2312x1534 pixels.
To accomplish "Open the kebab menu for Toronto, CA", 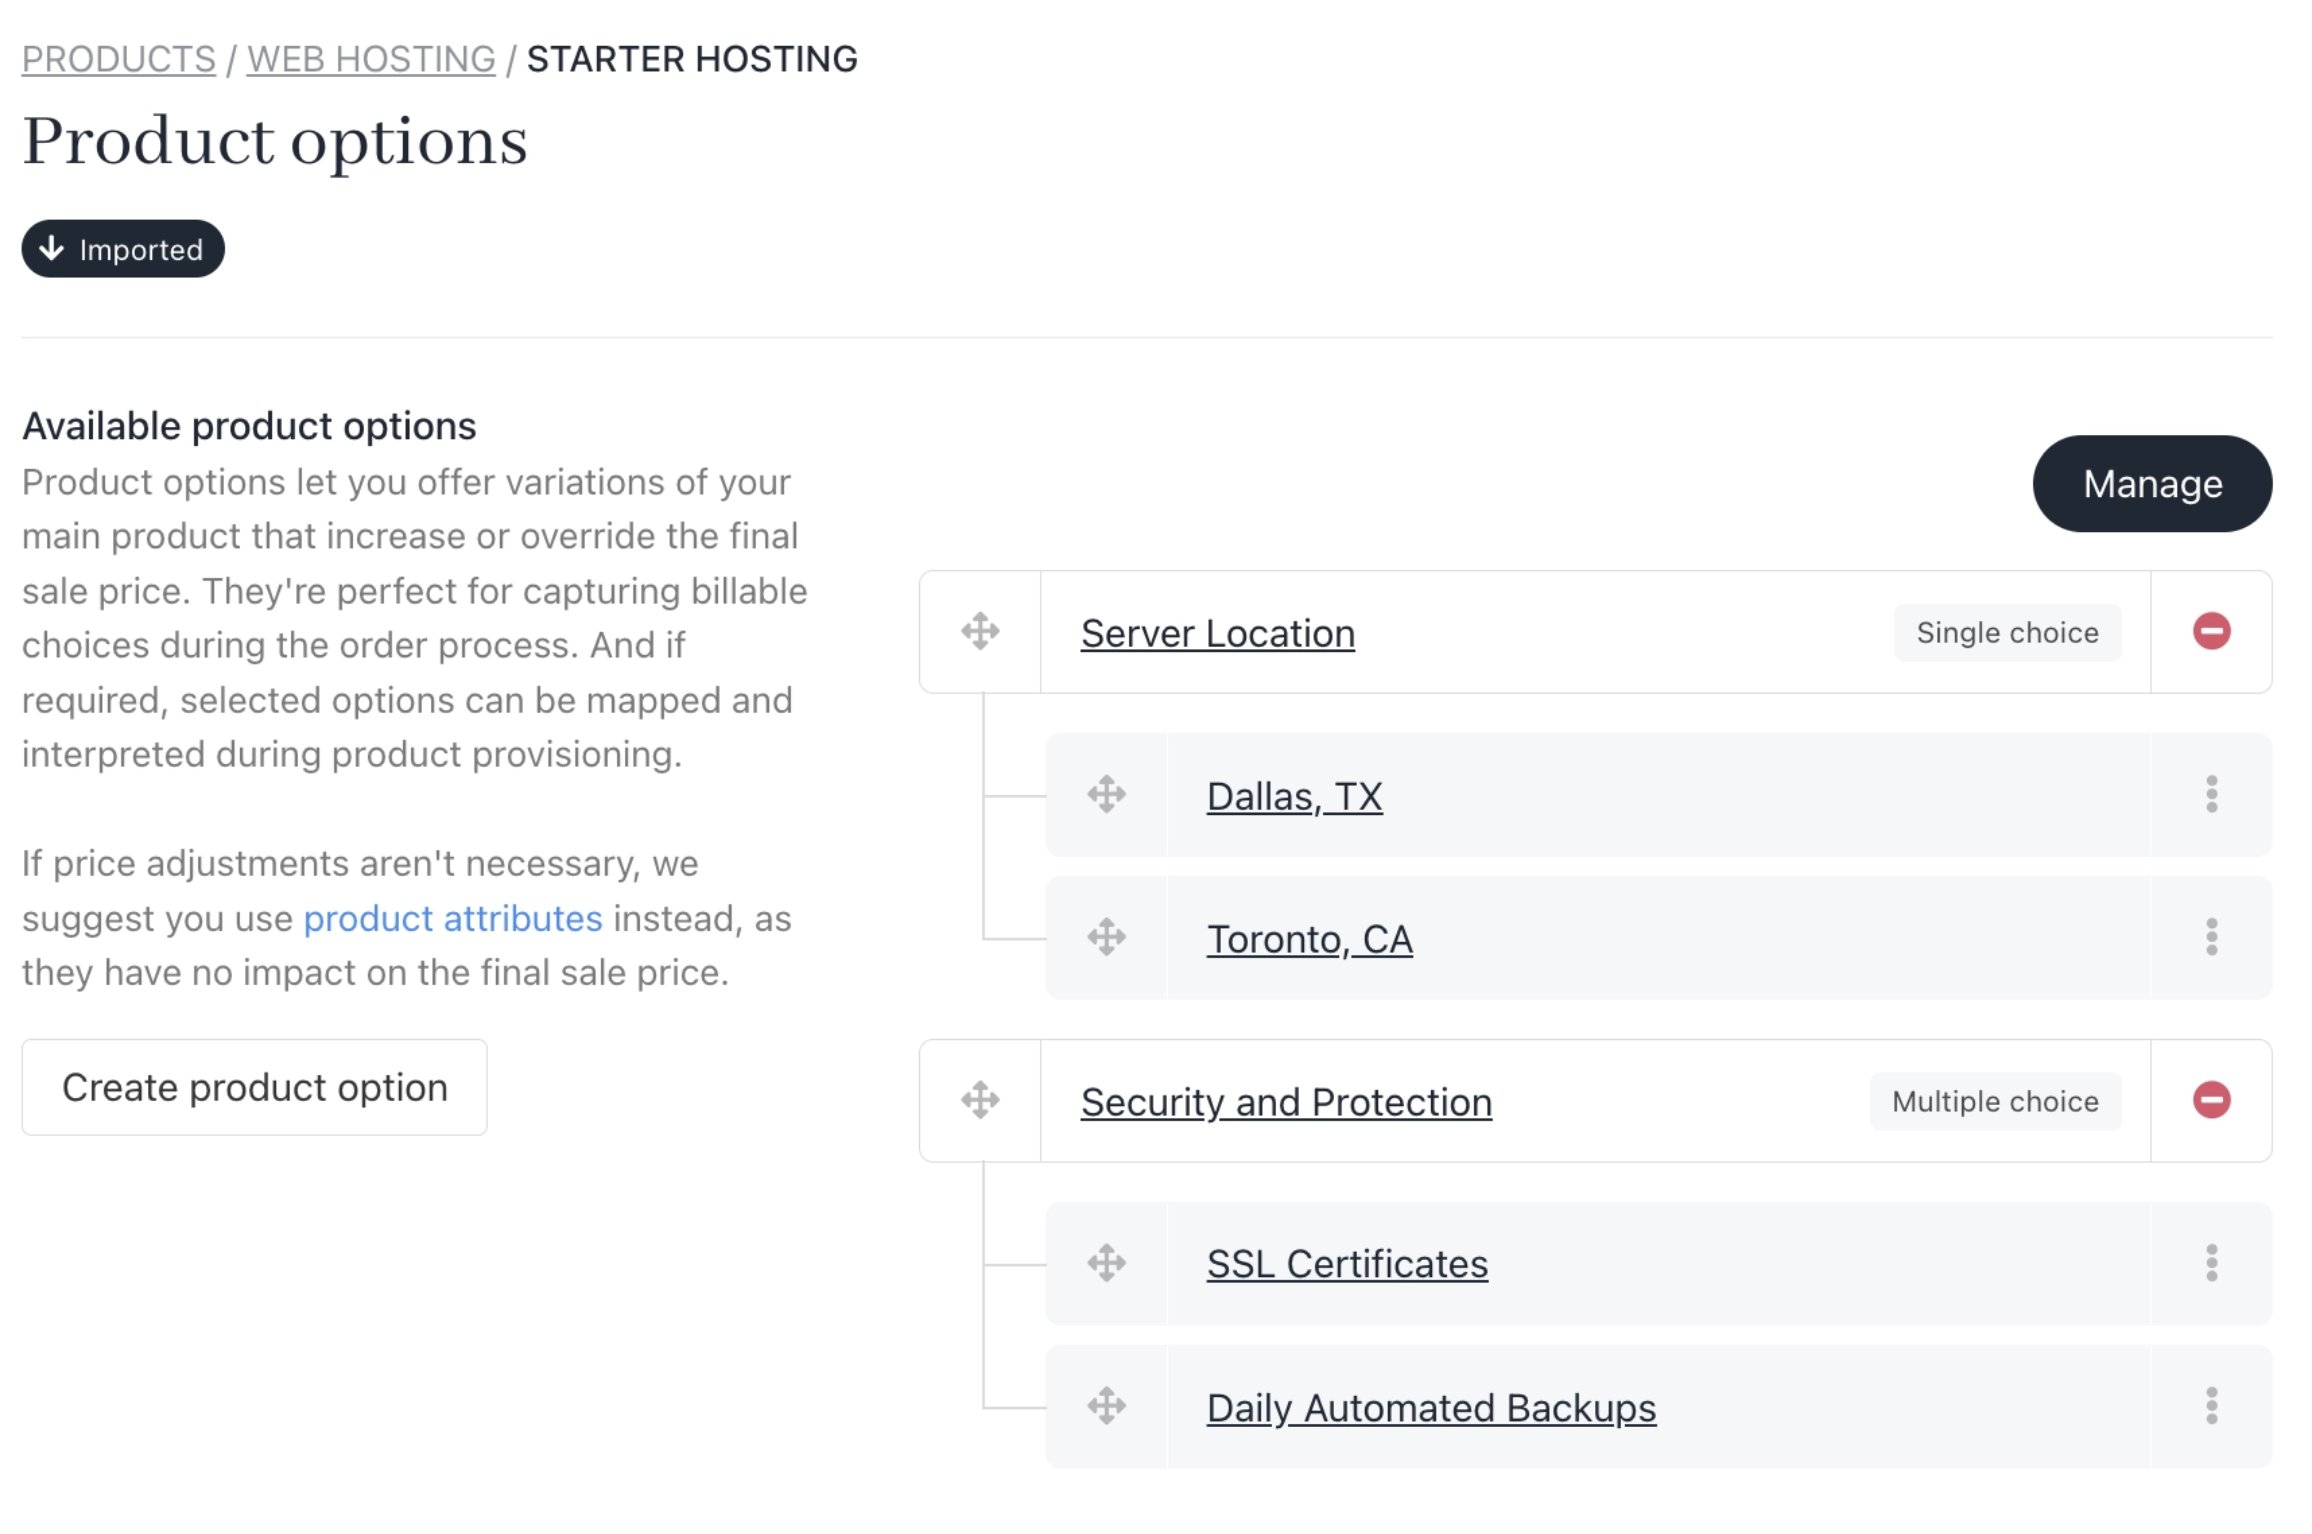I will tap(2211, 937).
